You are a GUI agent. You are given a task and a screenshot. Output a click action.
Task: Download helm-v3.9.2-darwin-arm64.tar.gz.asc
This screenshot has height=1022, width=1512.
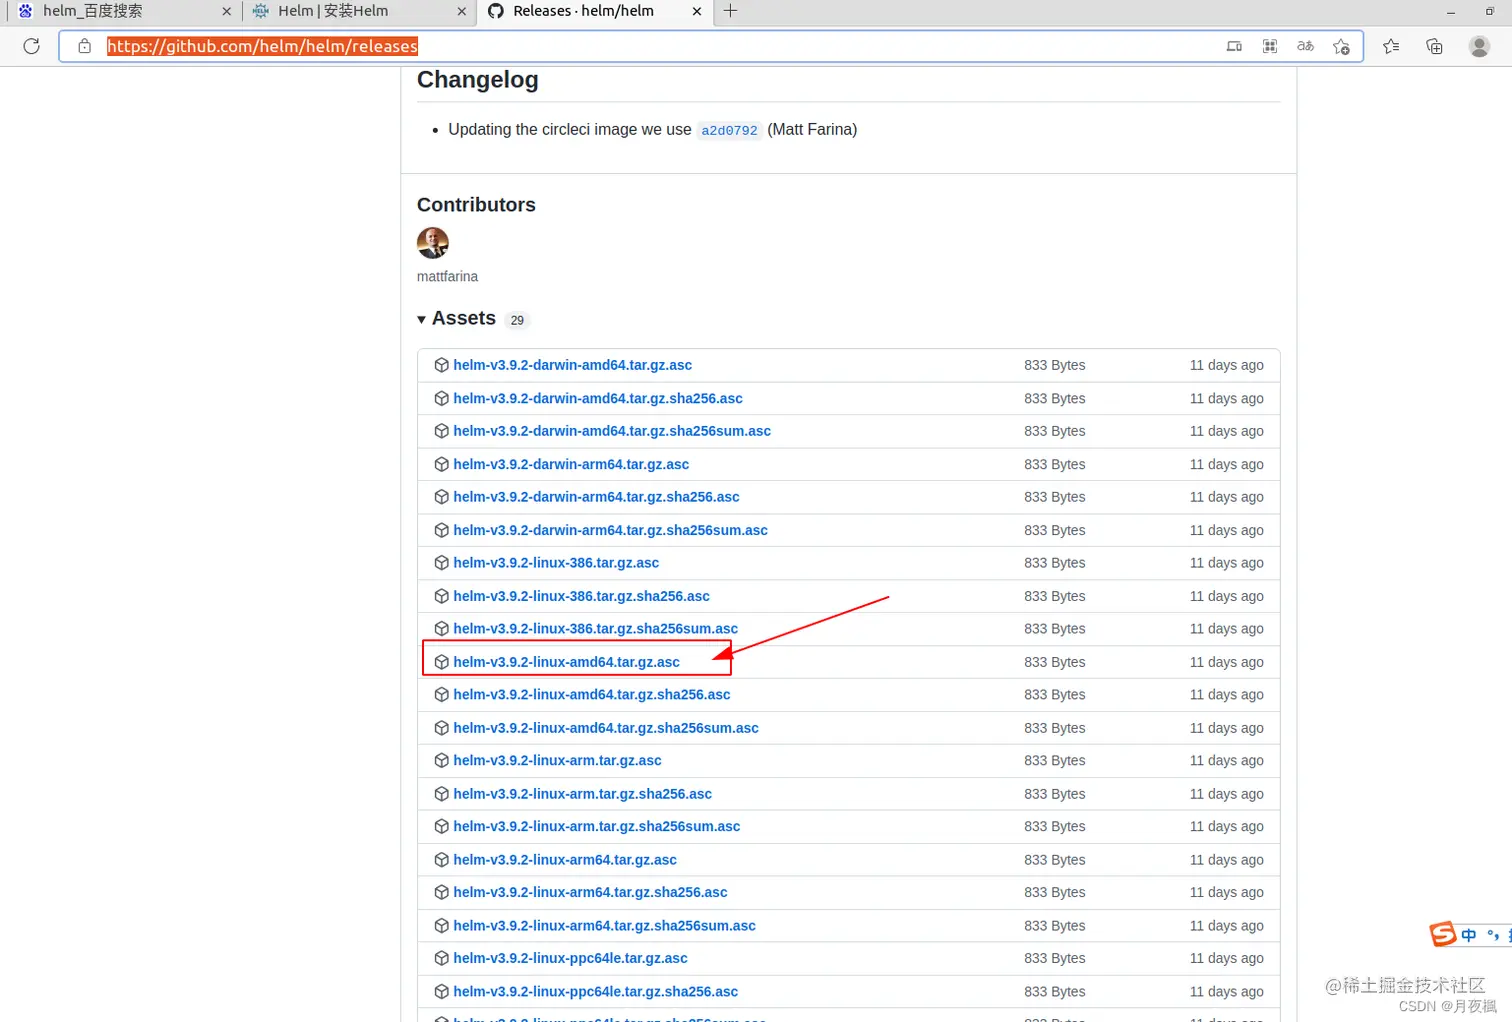[571, 464]
